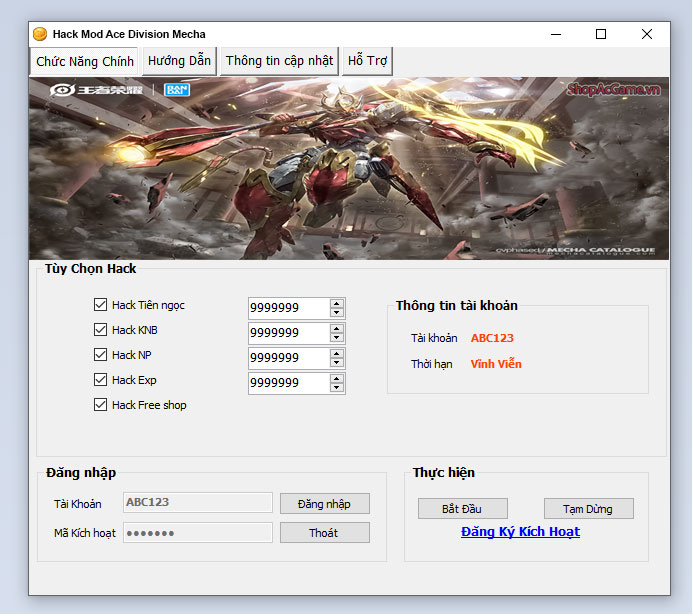Increase Hack Exp value with up arrow

[337, 379]
